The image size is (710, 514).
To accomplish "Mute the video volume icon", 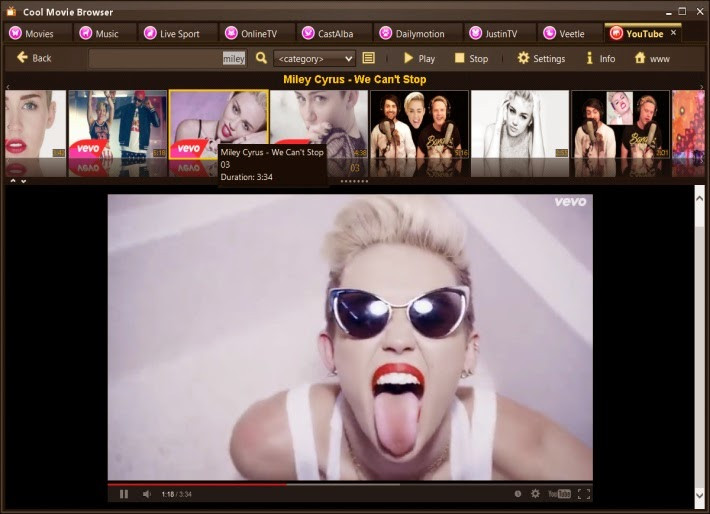I will [x=147, y=494].
